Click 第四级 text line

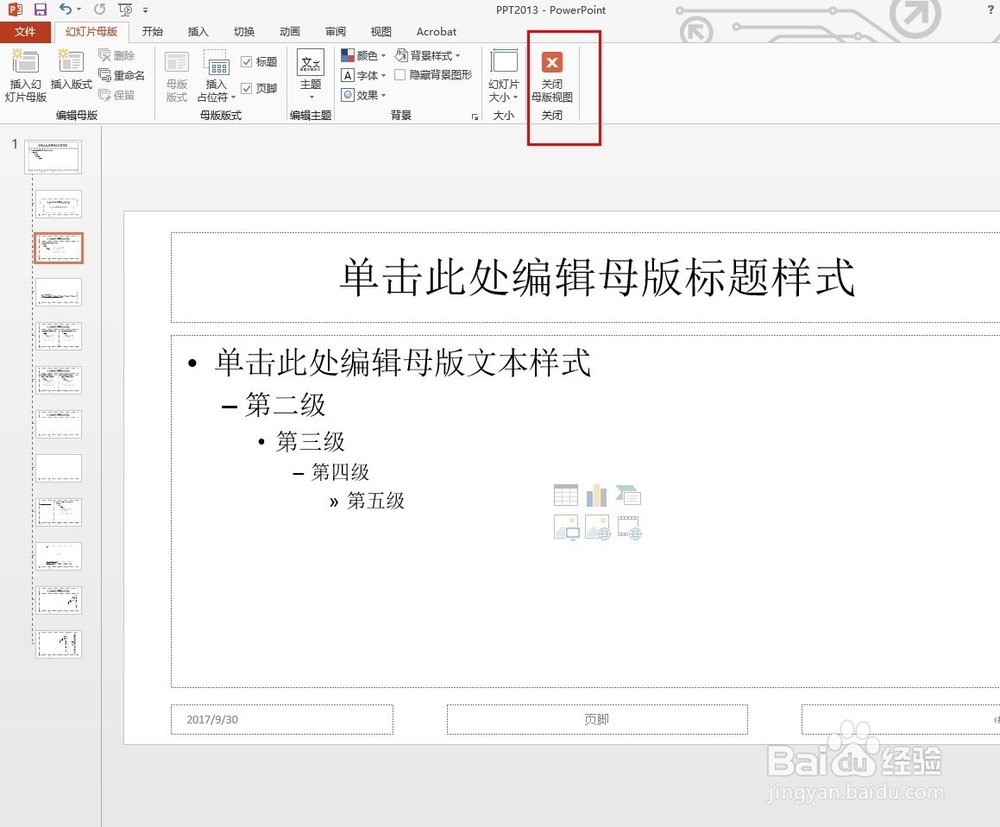coord(340,472)
